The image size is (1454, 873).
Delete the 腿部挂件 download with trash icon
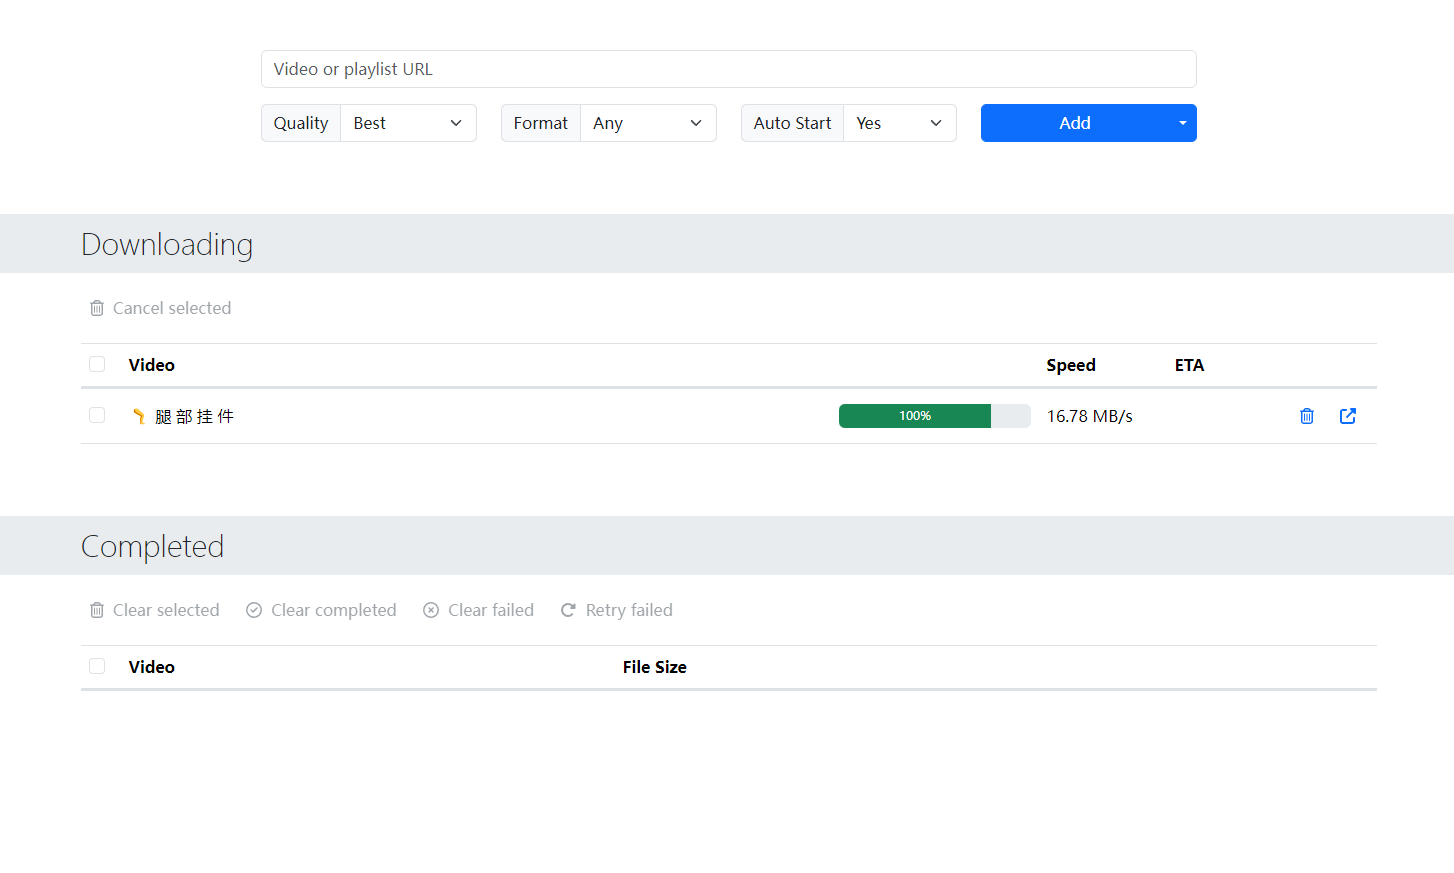1306,416
